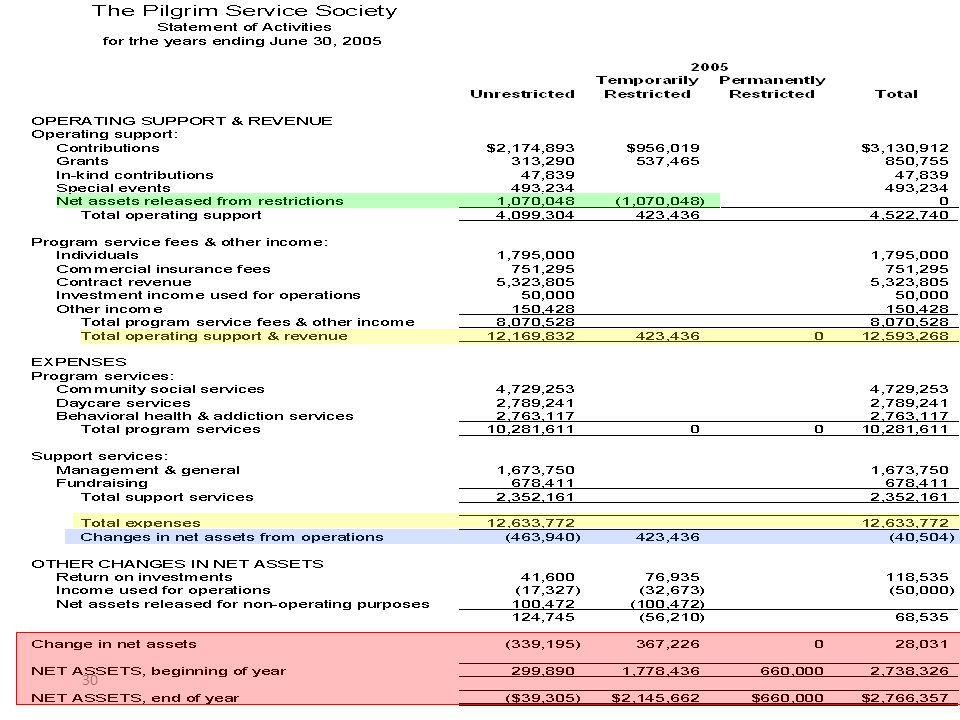960x720 pixels.
Task: Select the 'Special events' row label
Action: [113, 188]
